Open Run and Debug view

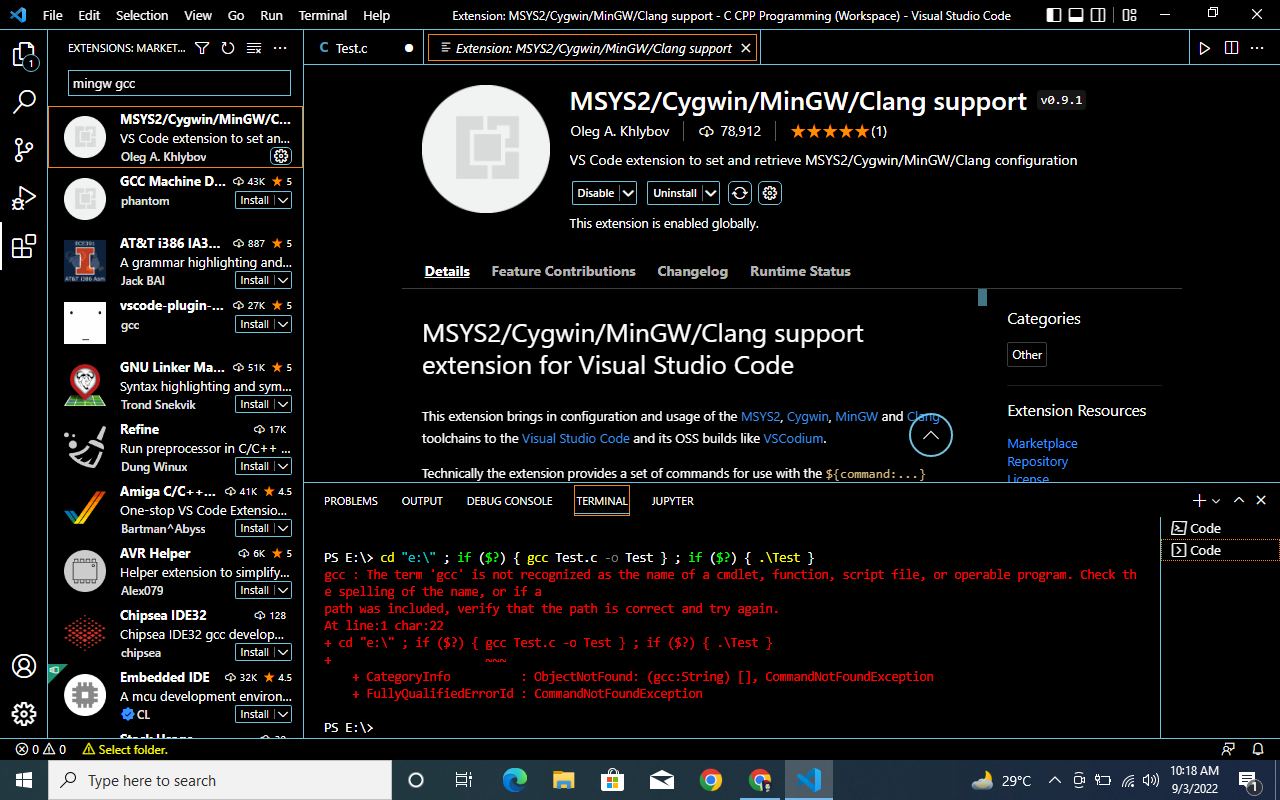(x=24, y=198)
